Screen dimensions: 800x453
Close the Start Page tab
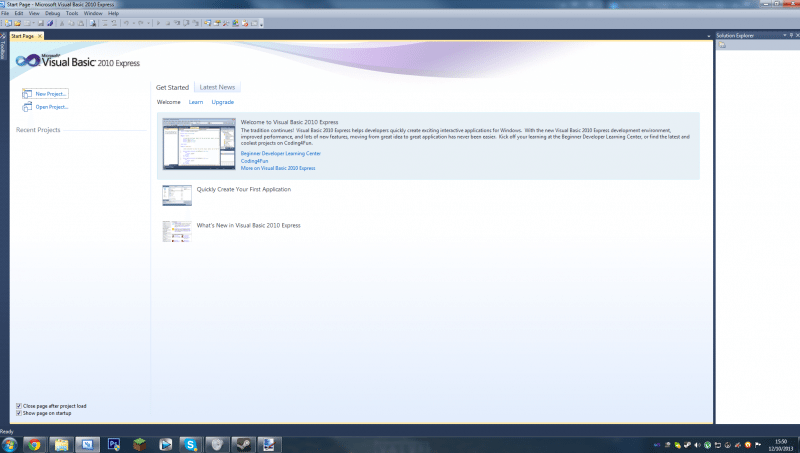[x=40, y=36]
